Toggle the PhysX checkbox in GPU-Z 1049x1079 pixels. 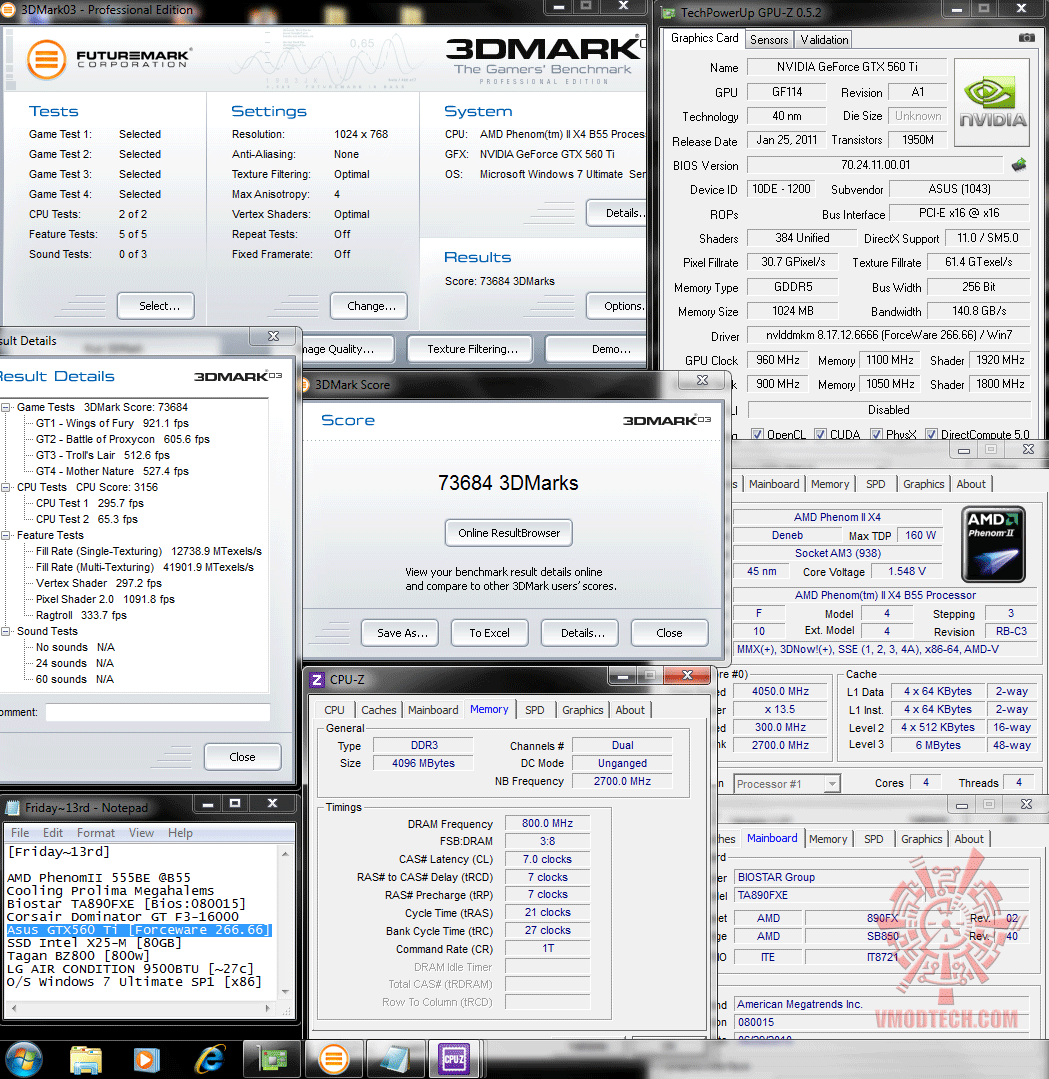tap(876, 434)
